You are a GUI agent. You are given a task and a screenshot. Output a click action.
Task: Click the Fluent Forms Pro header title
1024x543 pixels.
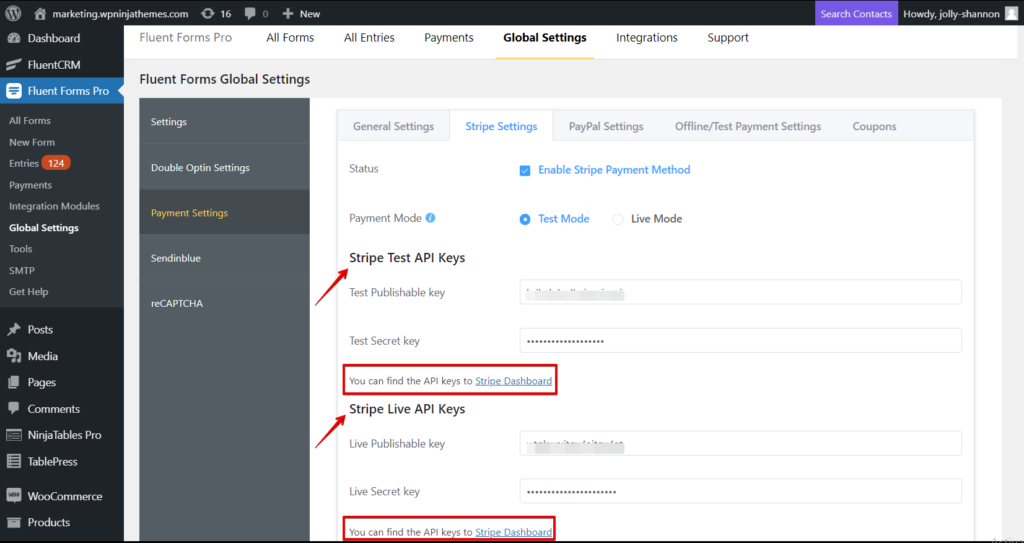click(186, 38)
